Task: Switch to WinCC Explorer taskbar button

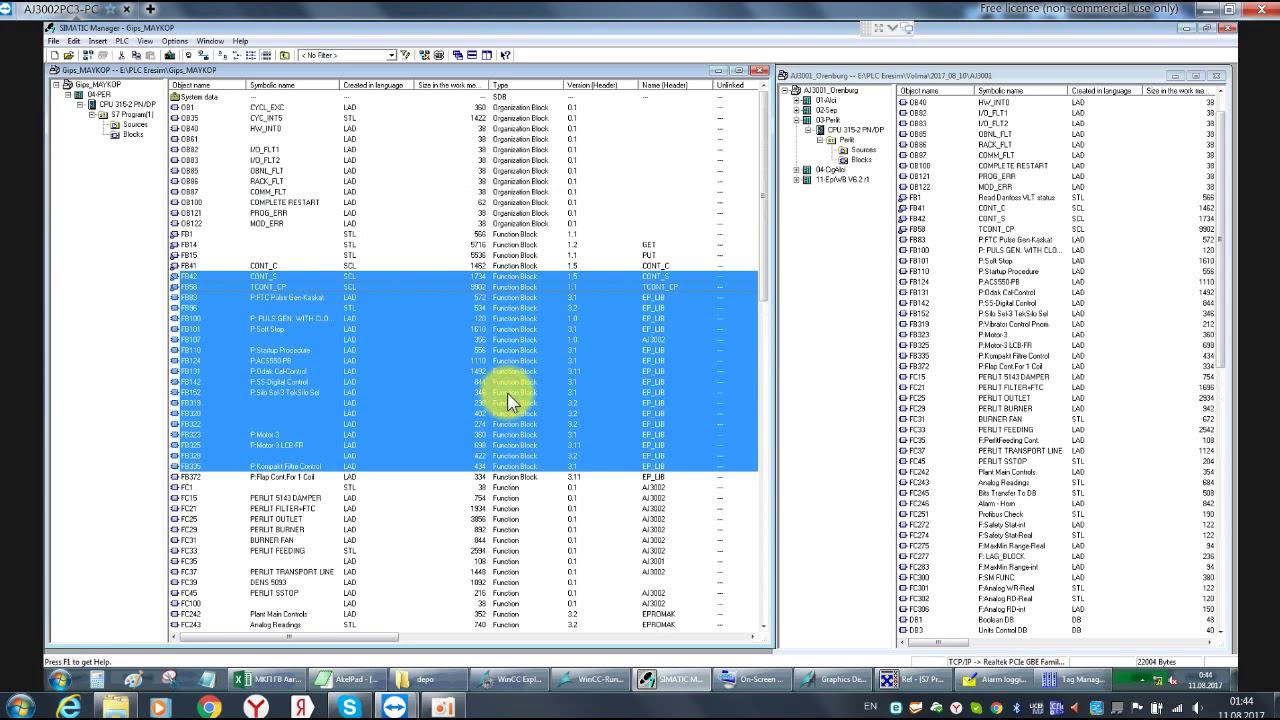Action: pos(509,680)
